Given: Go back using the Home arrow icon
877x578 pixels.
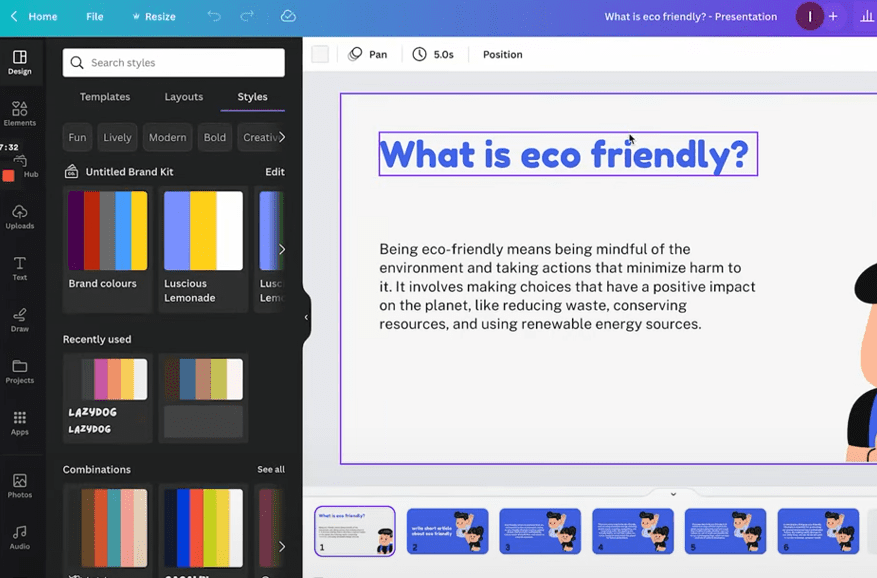Looking at the screenshot, I should pos(14,16).
